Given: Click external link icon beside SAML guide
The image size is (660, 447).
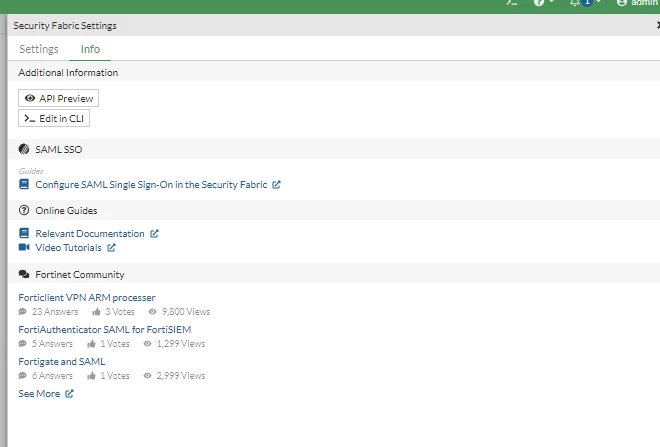Looking at the screenshot, I should (276, 185).
